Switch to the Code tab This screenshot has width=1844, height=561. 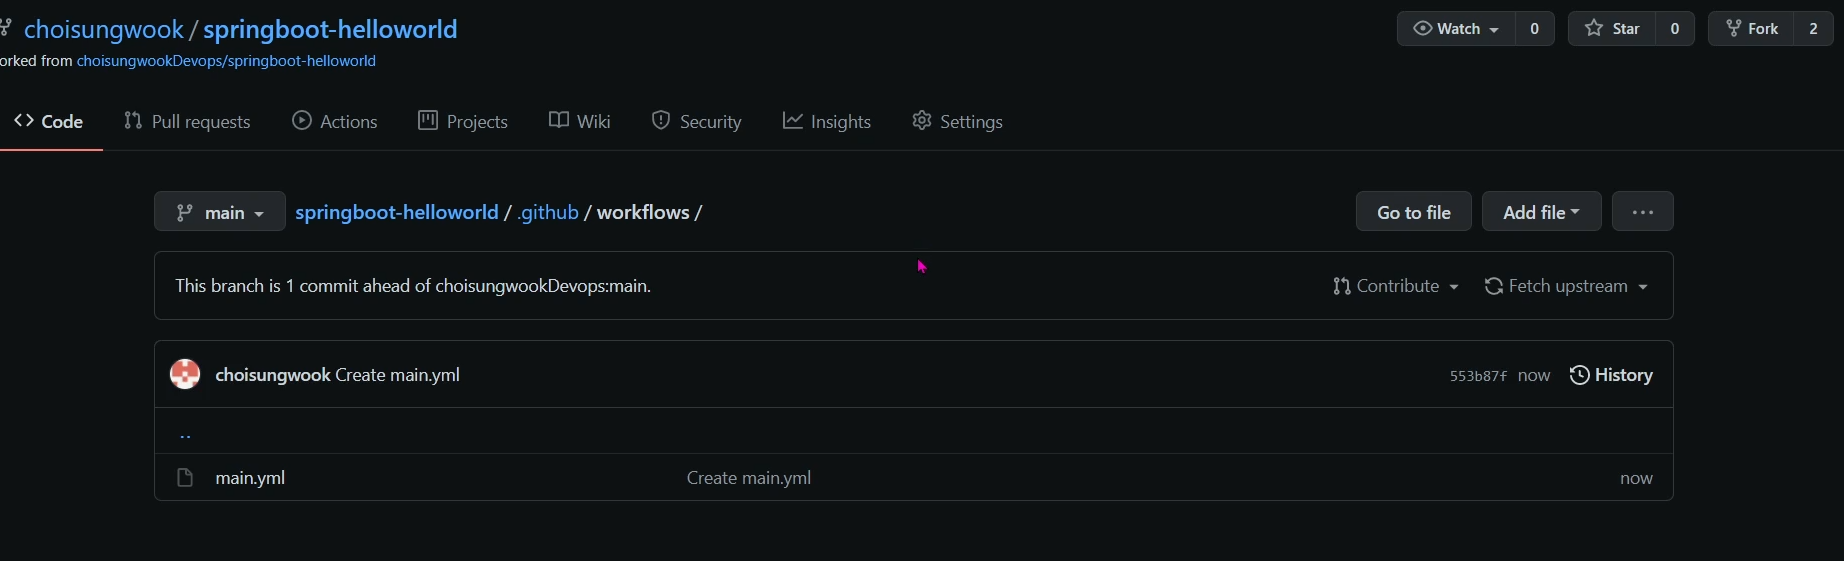[49, 121]
